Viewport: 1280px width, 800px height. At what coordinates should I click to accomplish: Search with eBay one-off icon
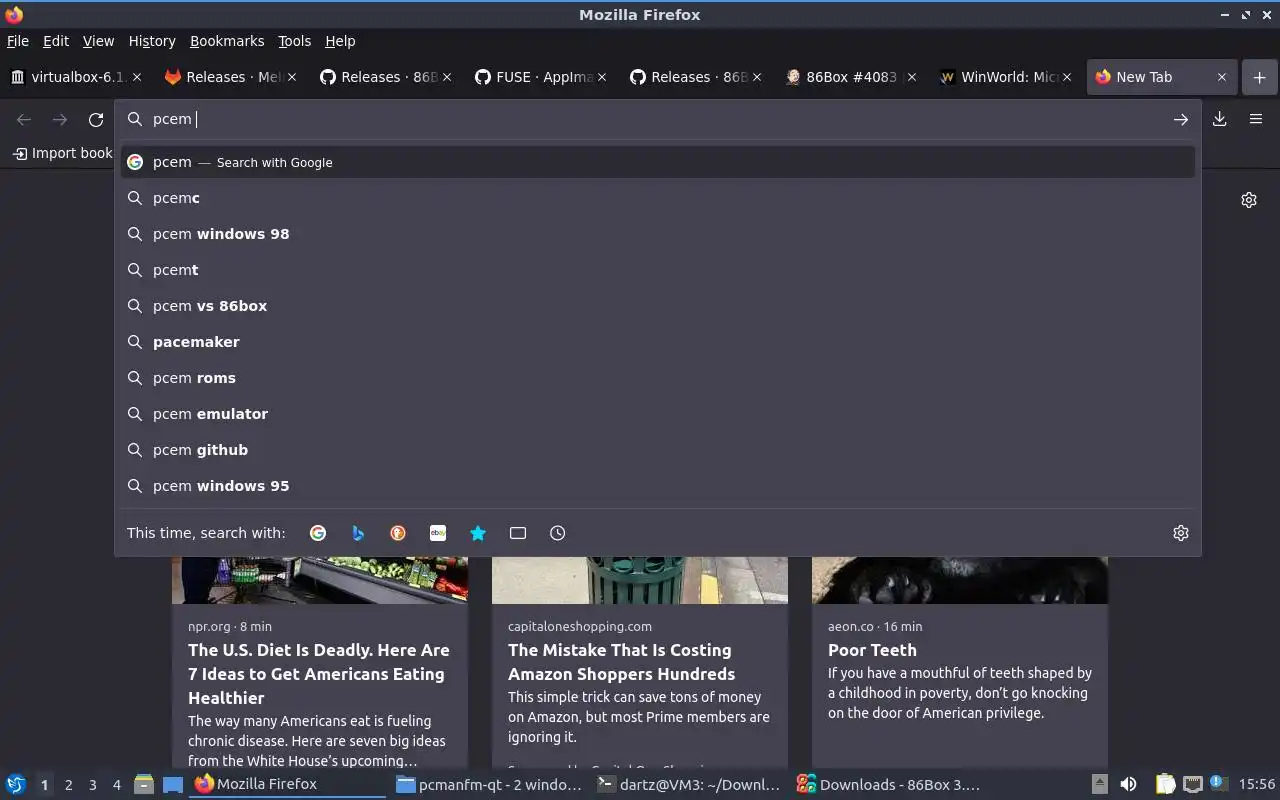tap(438, 533)
